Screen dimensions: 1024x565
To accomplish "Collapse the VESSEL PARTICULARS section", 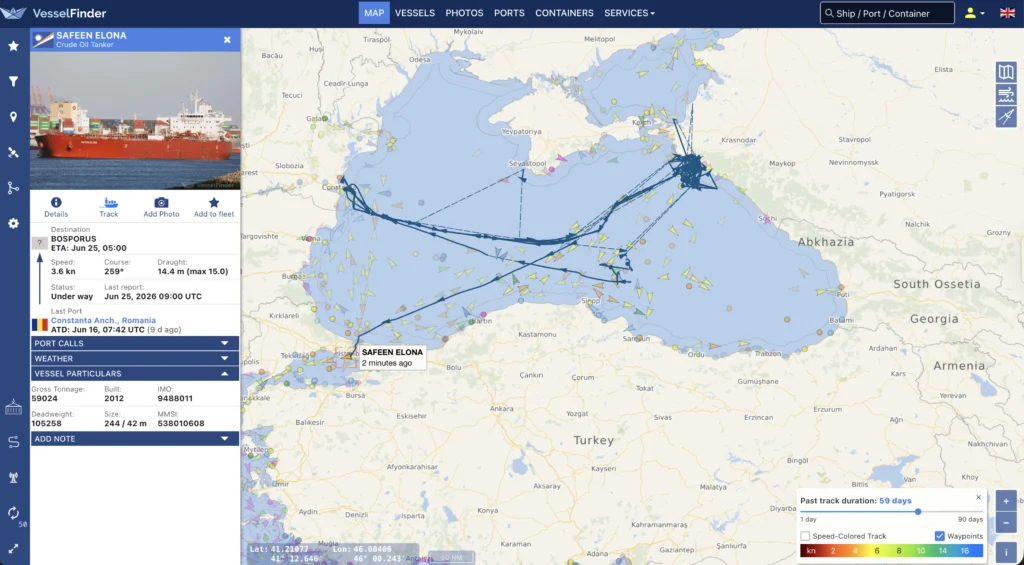I will pos(135,374).
